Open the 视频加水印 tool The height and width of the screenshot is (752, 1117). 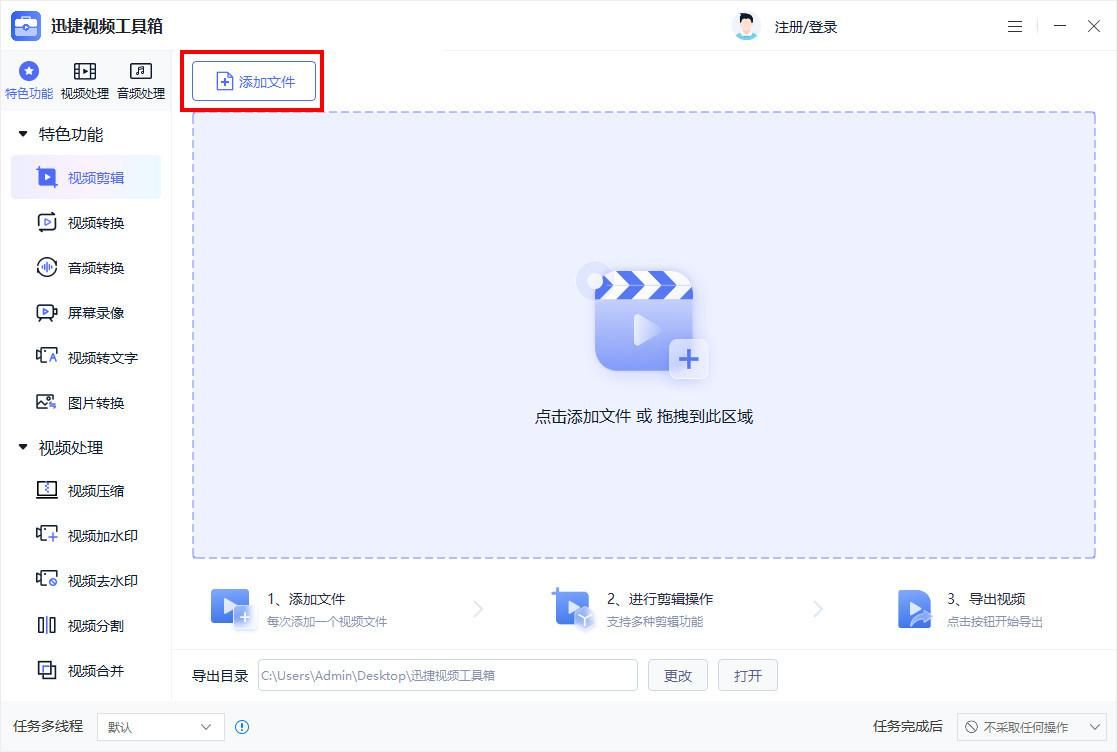85,536
